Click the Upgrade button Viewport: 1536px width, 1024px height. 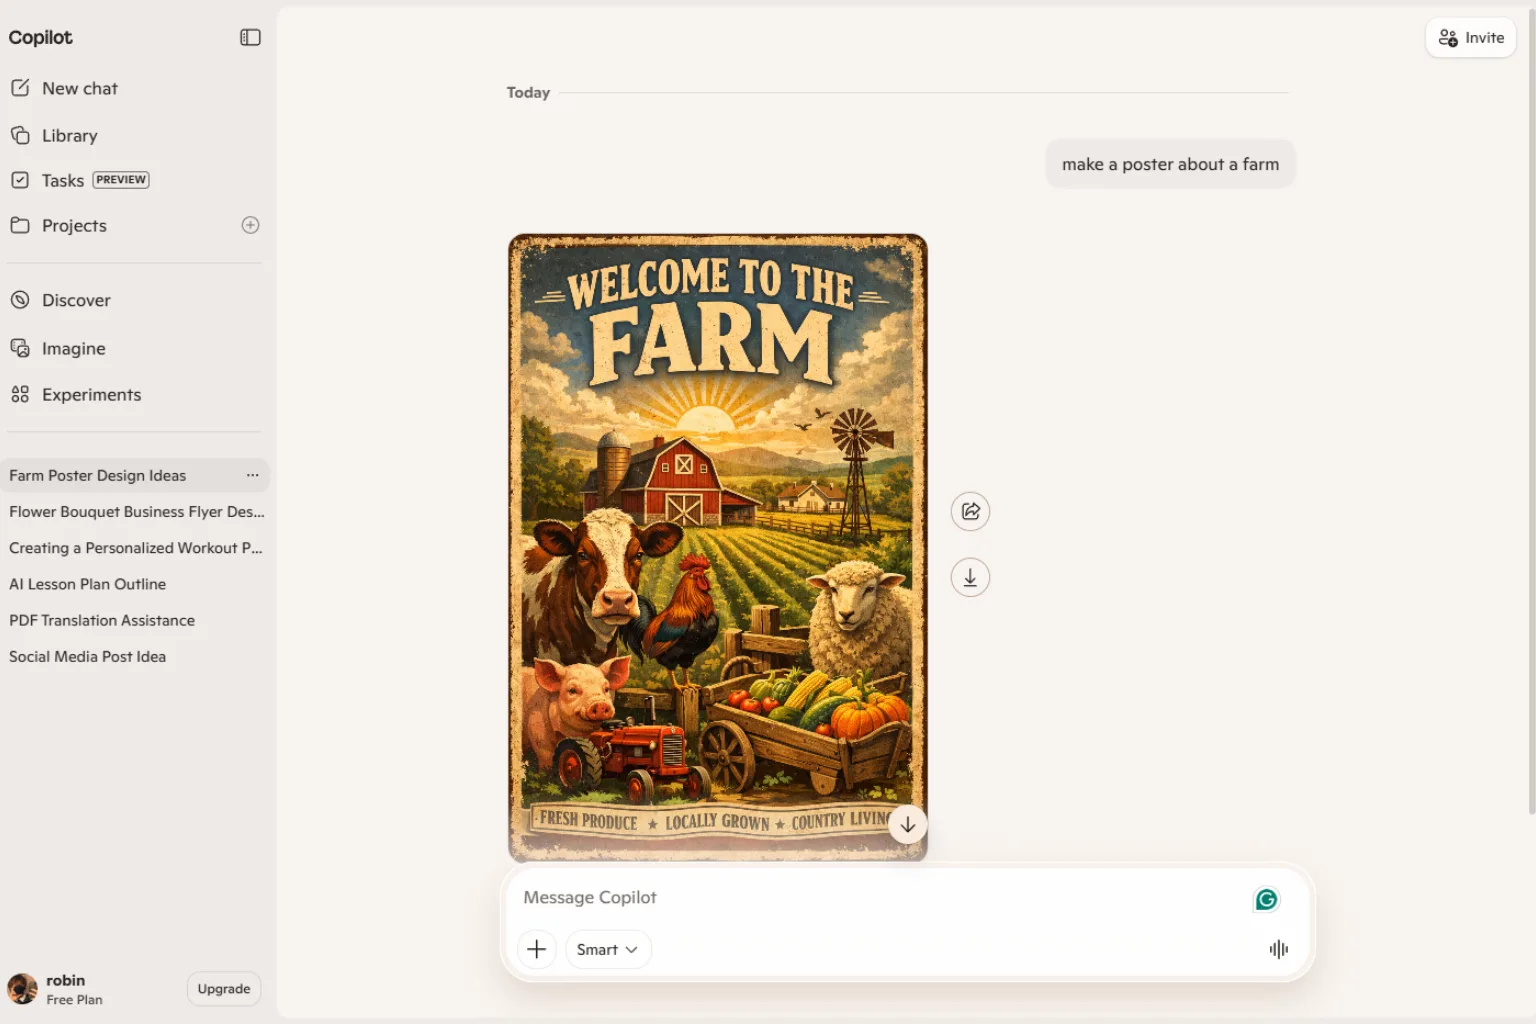click(223, 989)
